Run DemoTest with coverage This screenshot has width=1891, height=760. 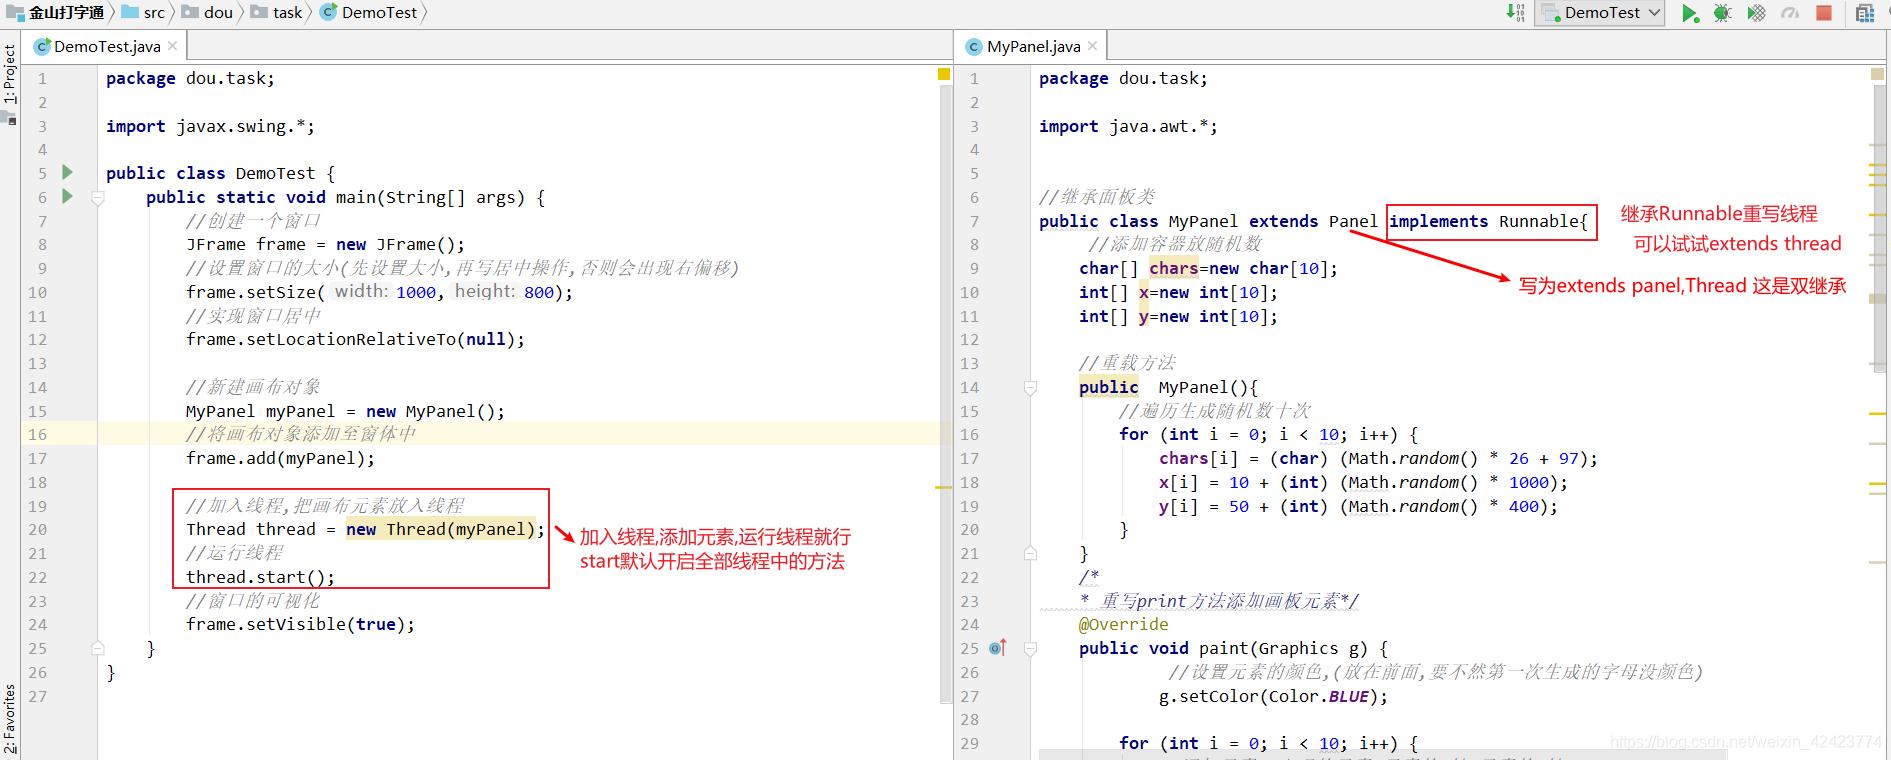[1756, 14]
